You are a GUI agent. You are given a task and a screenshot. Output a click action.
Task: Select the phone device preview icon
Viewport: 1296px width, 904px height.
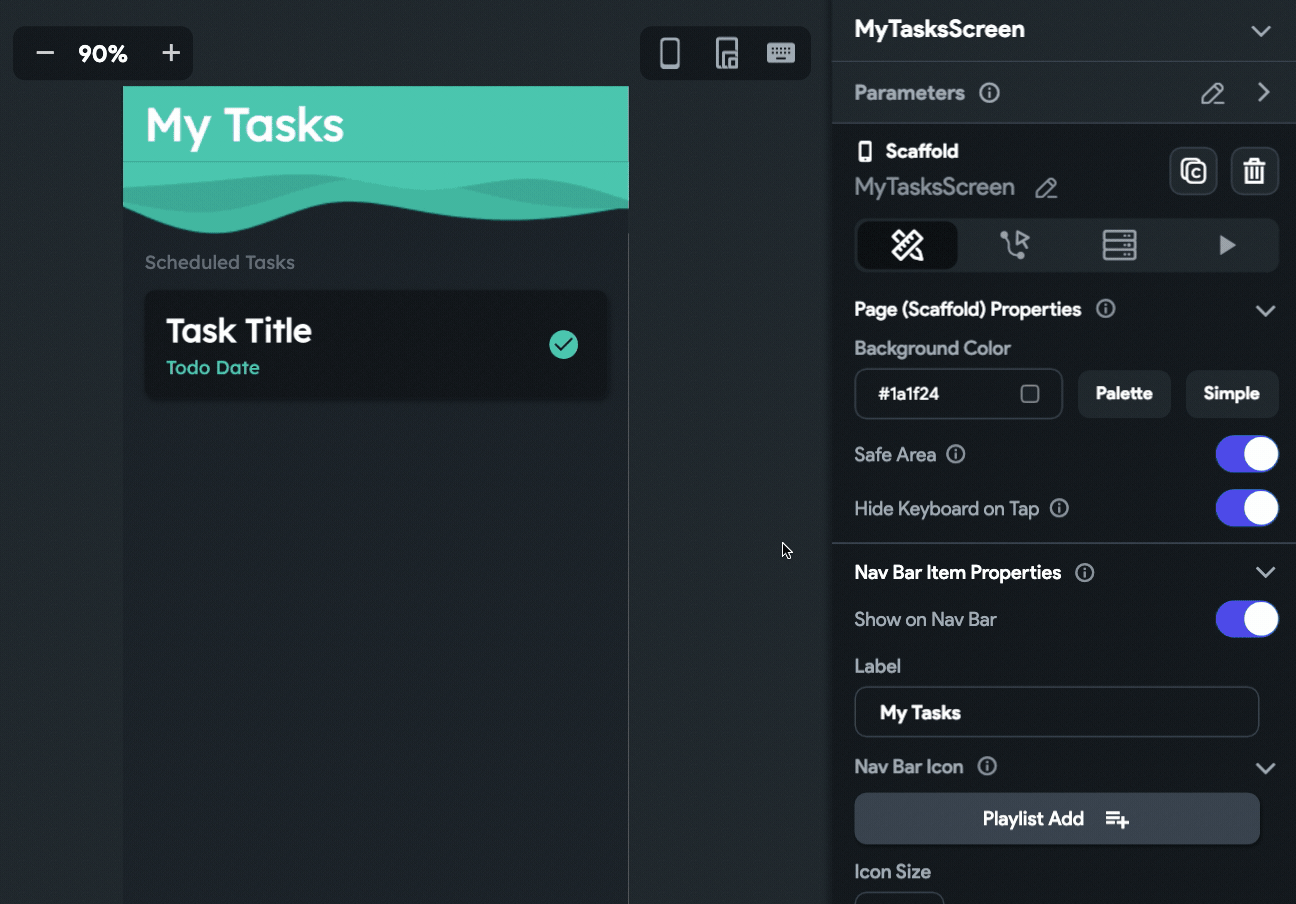(x=670, y=53)
